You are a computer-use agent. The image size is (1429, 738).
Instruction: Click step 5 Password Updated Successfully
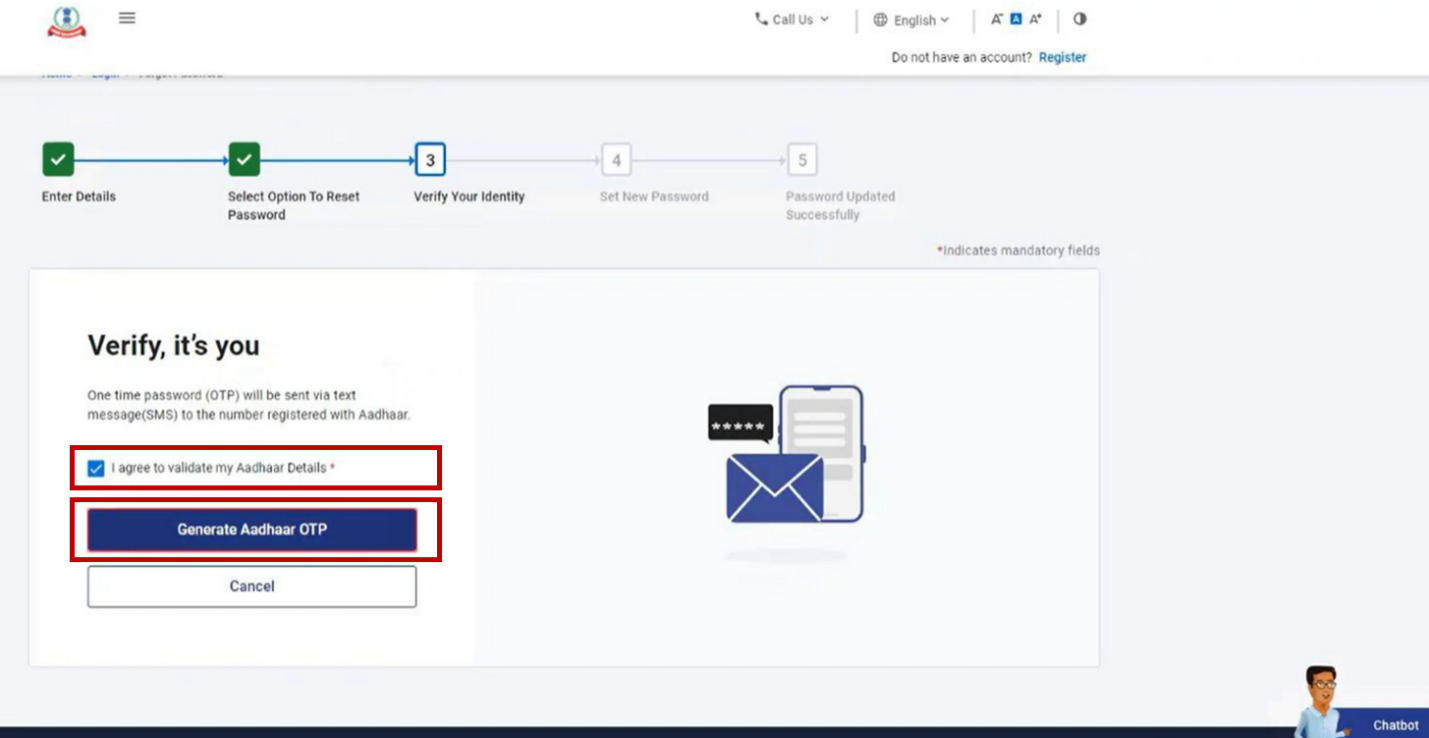(802, 160)
